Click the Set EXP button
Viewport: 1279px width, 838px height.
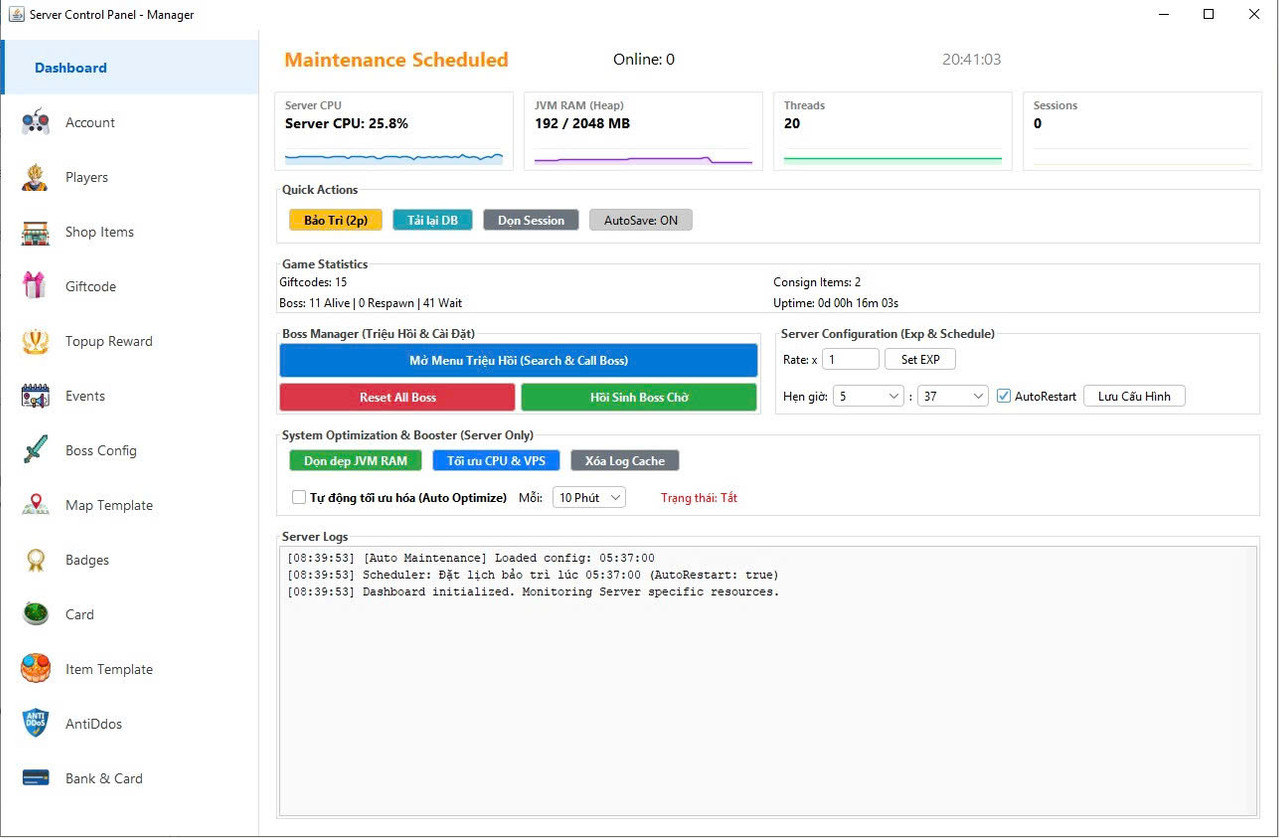pyautogui.click(x=920, y=359)
